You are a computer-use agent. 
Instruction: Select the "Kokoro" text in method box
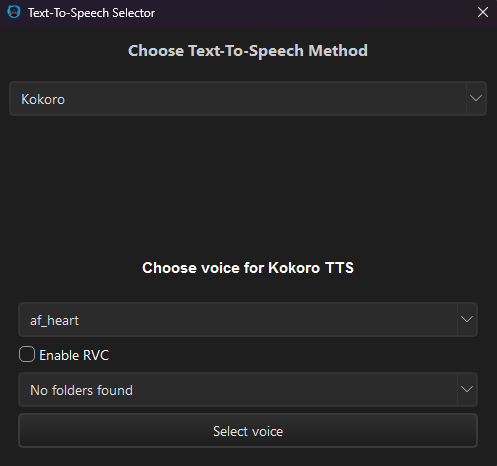(x=43, y=99)
